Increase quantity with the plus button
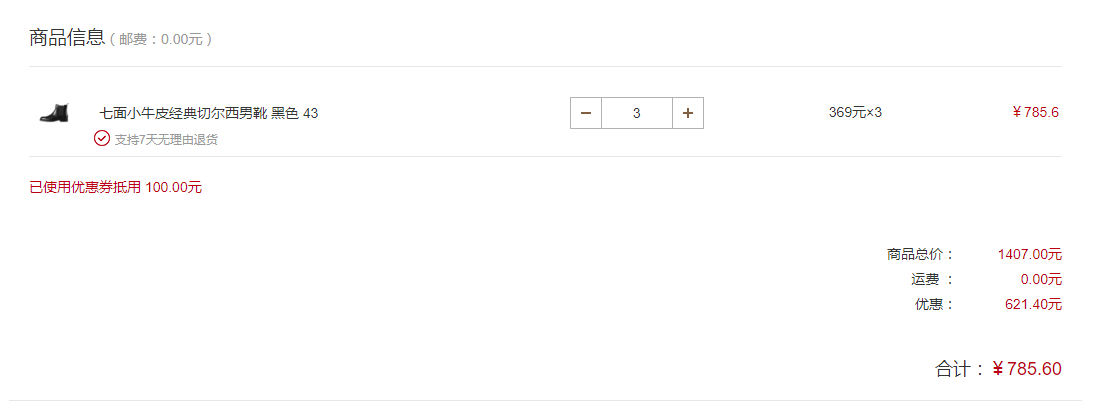1097x401 pixels. point(688,113)
